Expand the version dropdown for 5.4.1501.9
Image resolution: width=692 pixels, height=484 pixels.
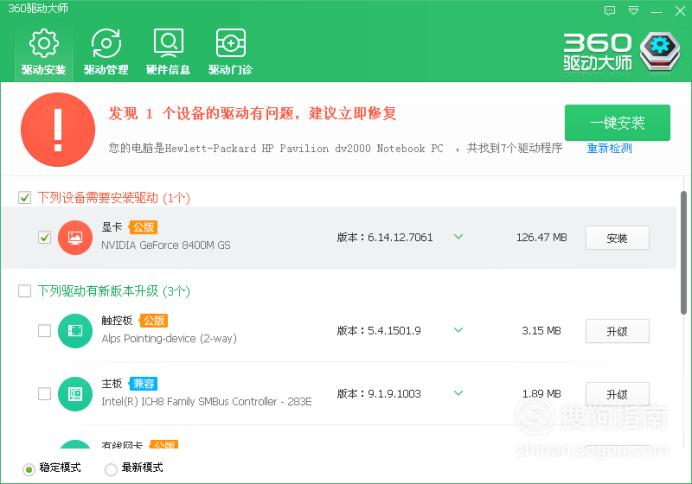[459, 330]
